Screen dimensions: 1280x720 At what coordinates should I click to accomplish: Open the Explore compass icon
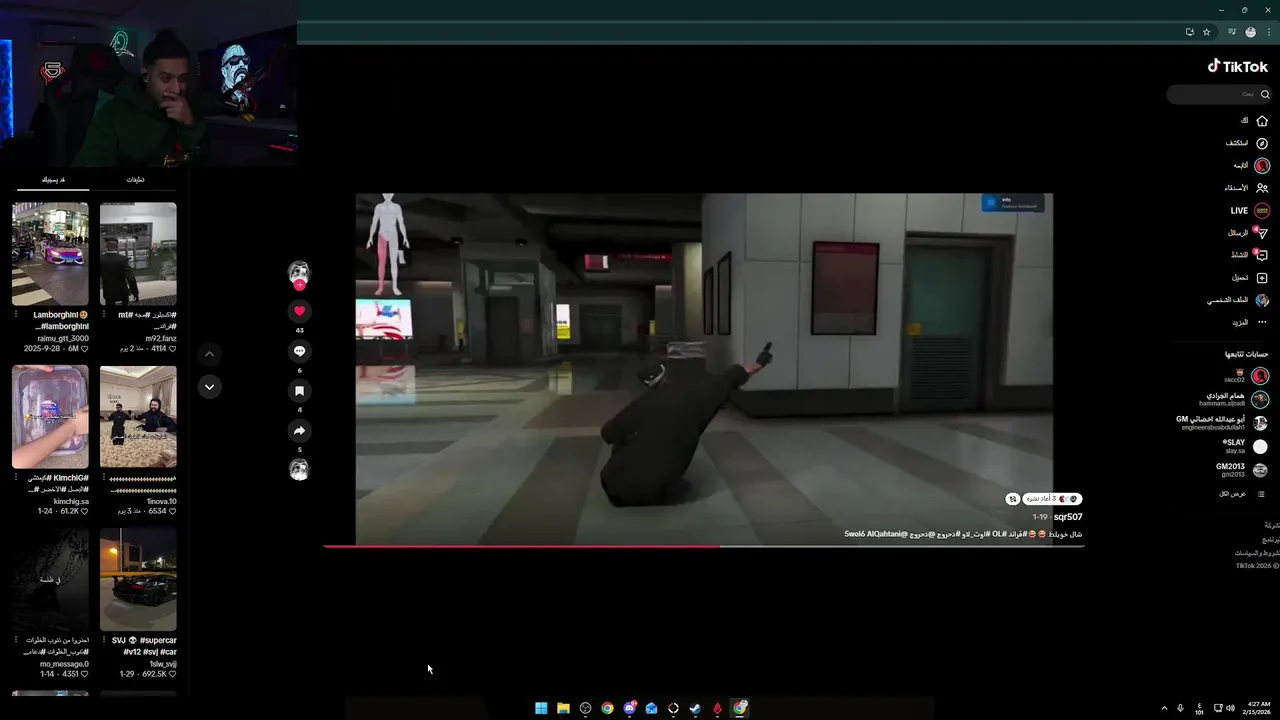click(x=1262, y=143)
